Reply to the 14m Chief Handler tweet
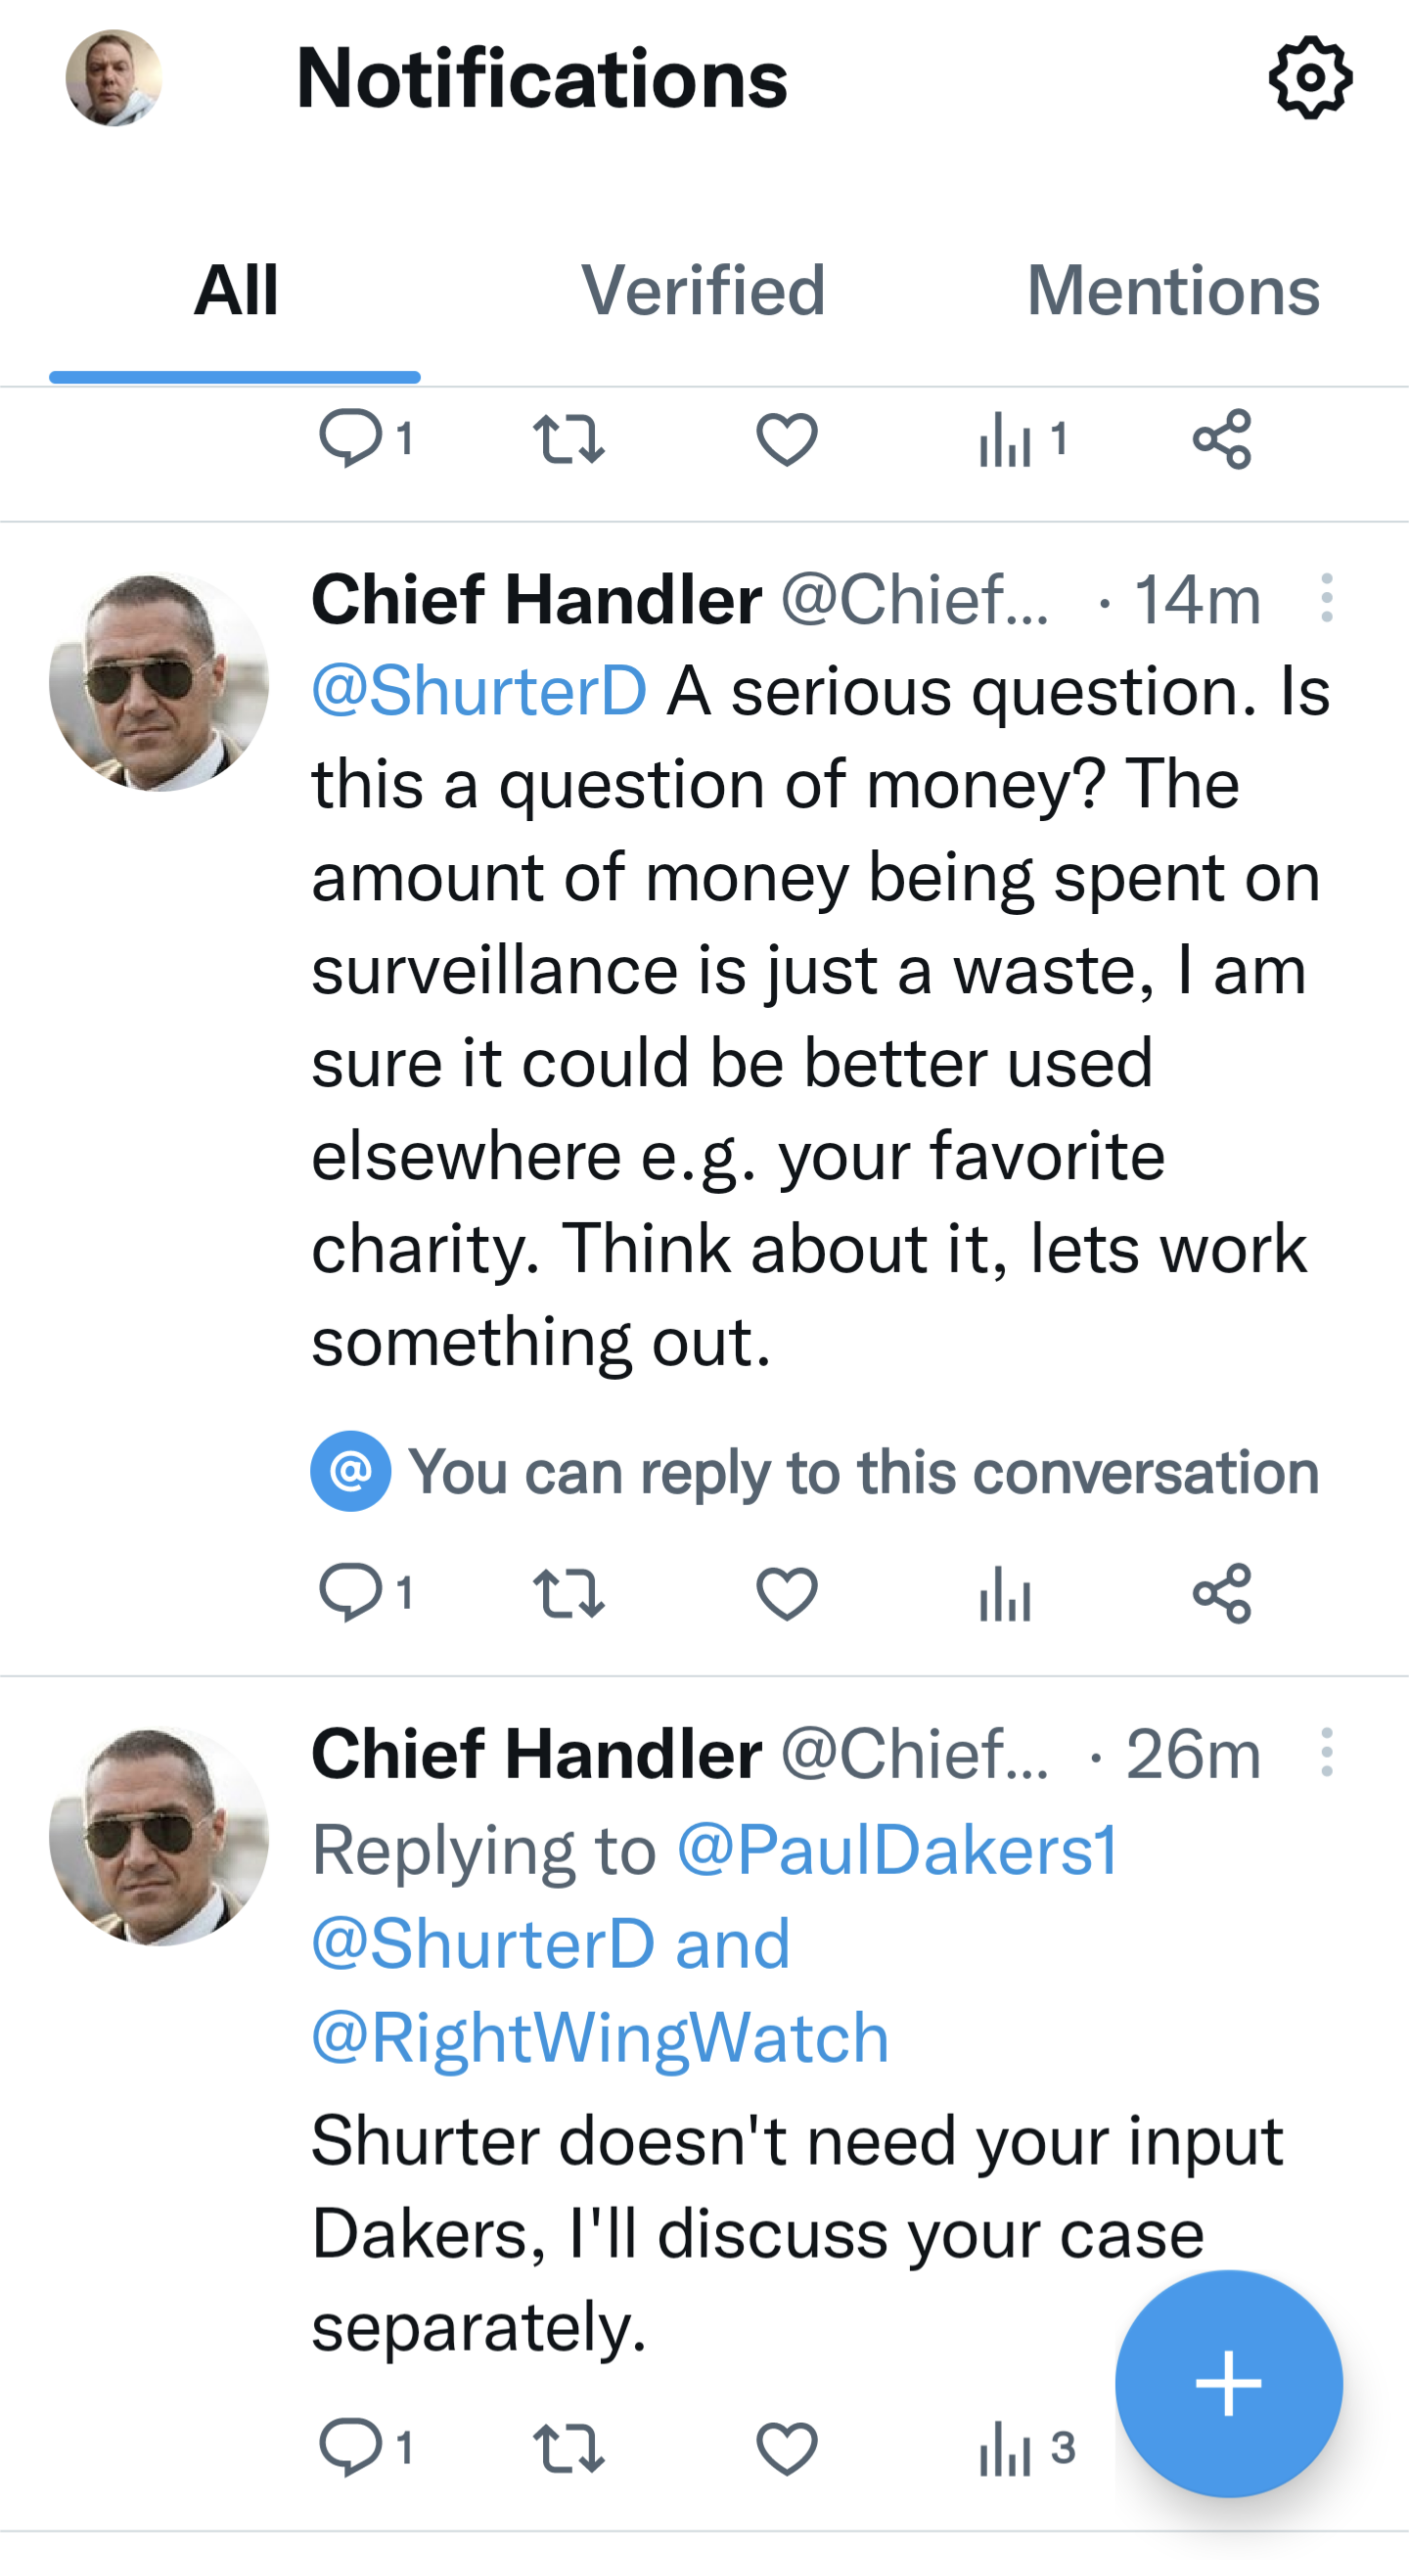The height and width of the screenshot is (2560, 1409). (x=350, y=1591)
